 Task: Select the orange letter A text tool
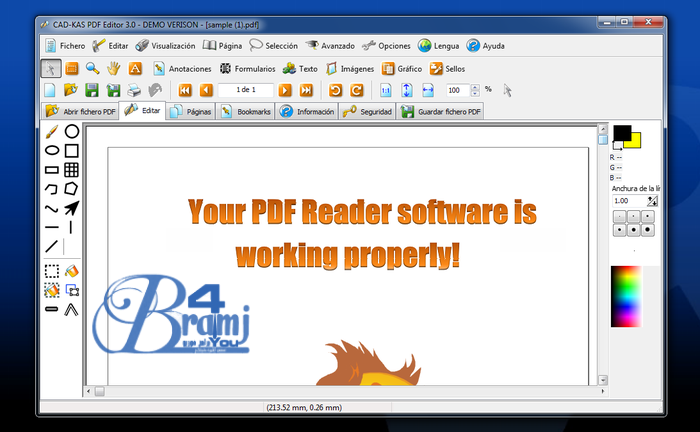click(135, 68)
